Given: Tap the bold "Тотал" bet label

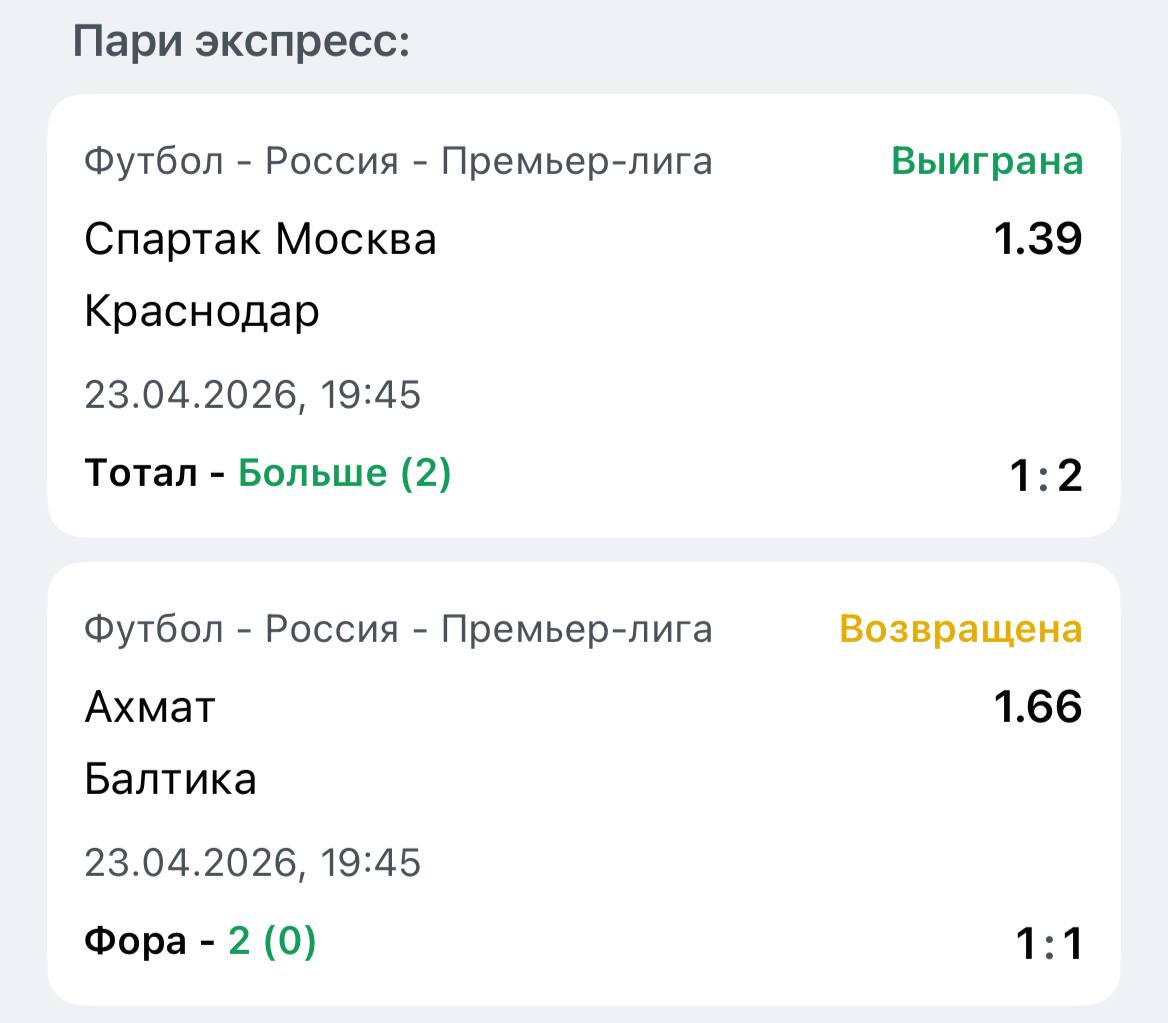Looking at the screenshot, I should point(140,473).
